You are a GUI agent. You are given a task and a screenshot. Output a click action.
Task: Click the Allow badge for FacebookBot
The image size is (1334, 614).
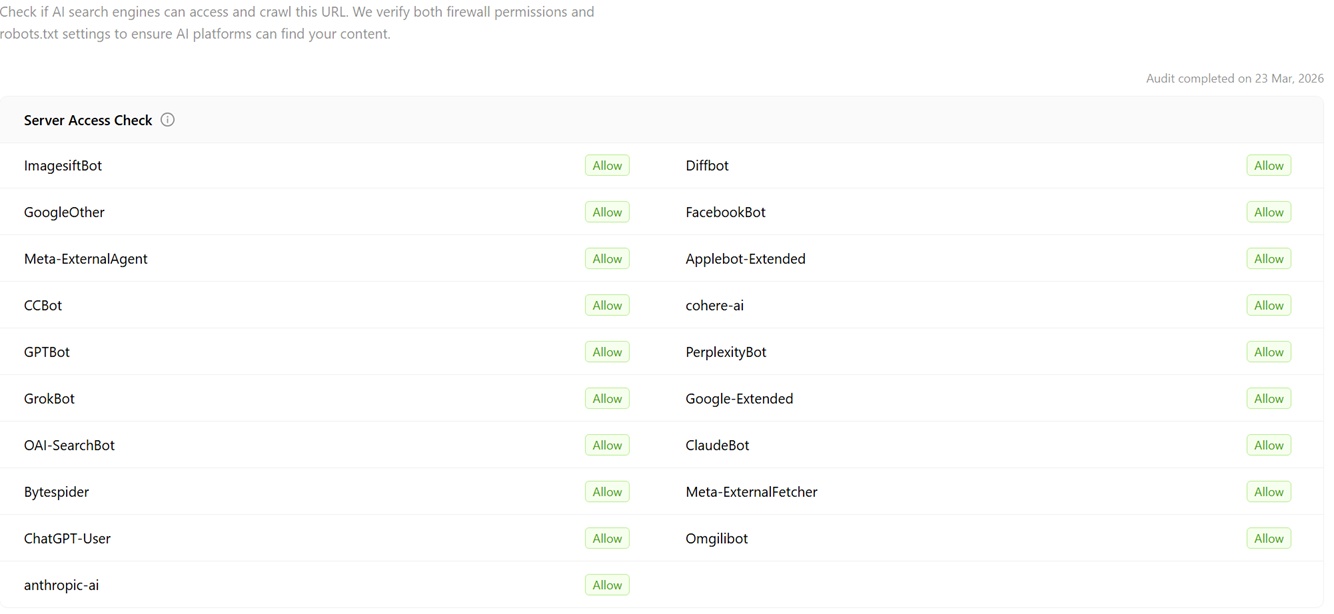click(1268, 212)
